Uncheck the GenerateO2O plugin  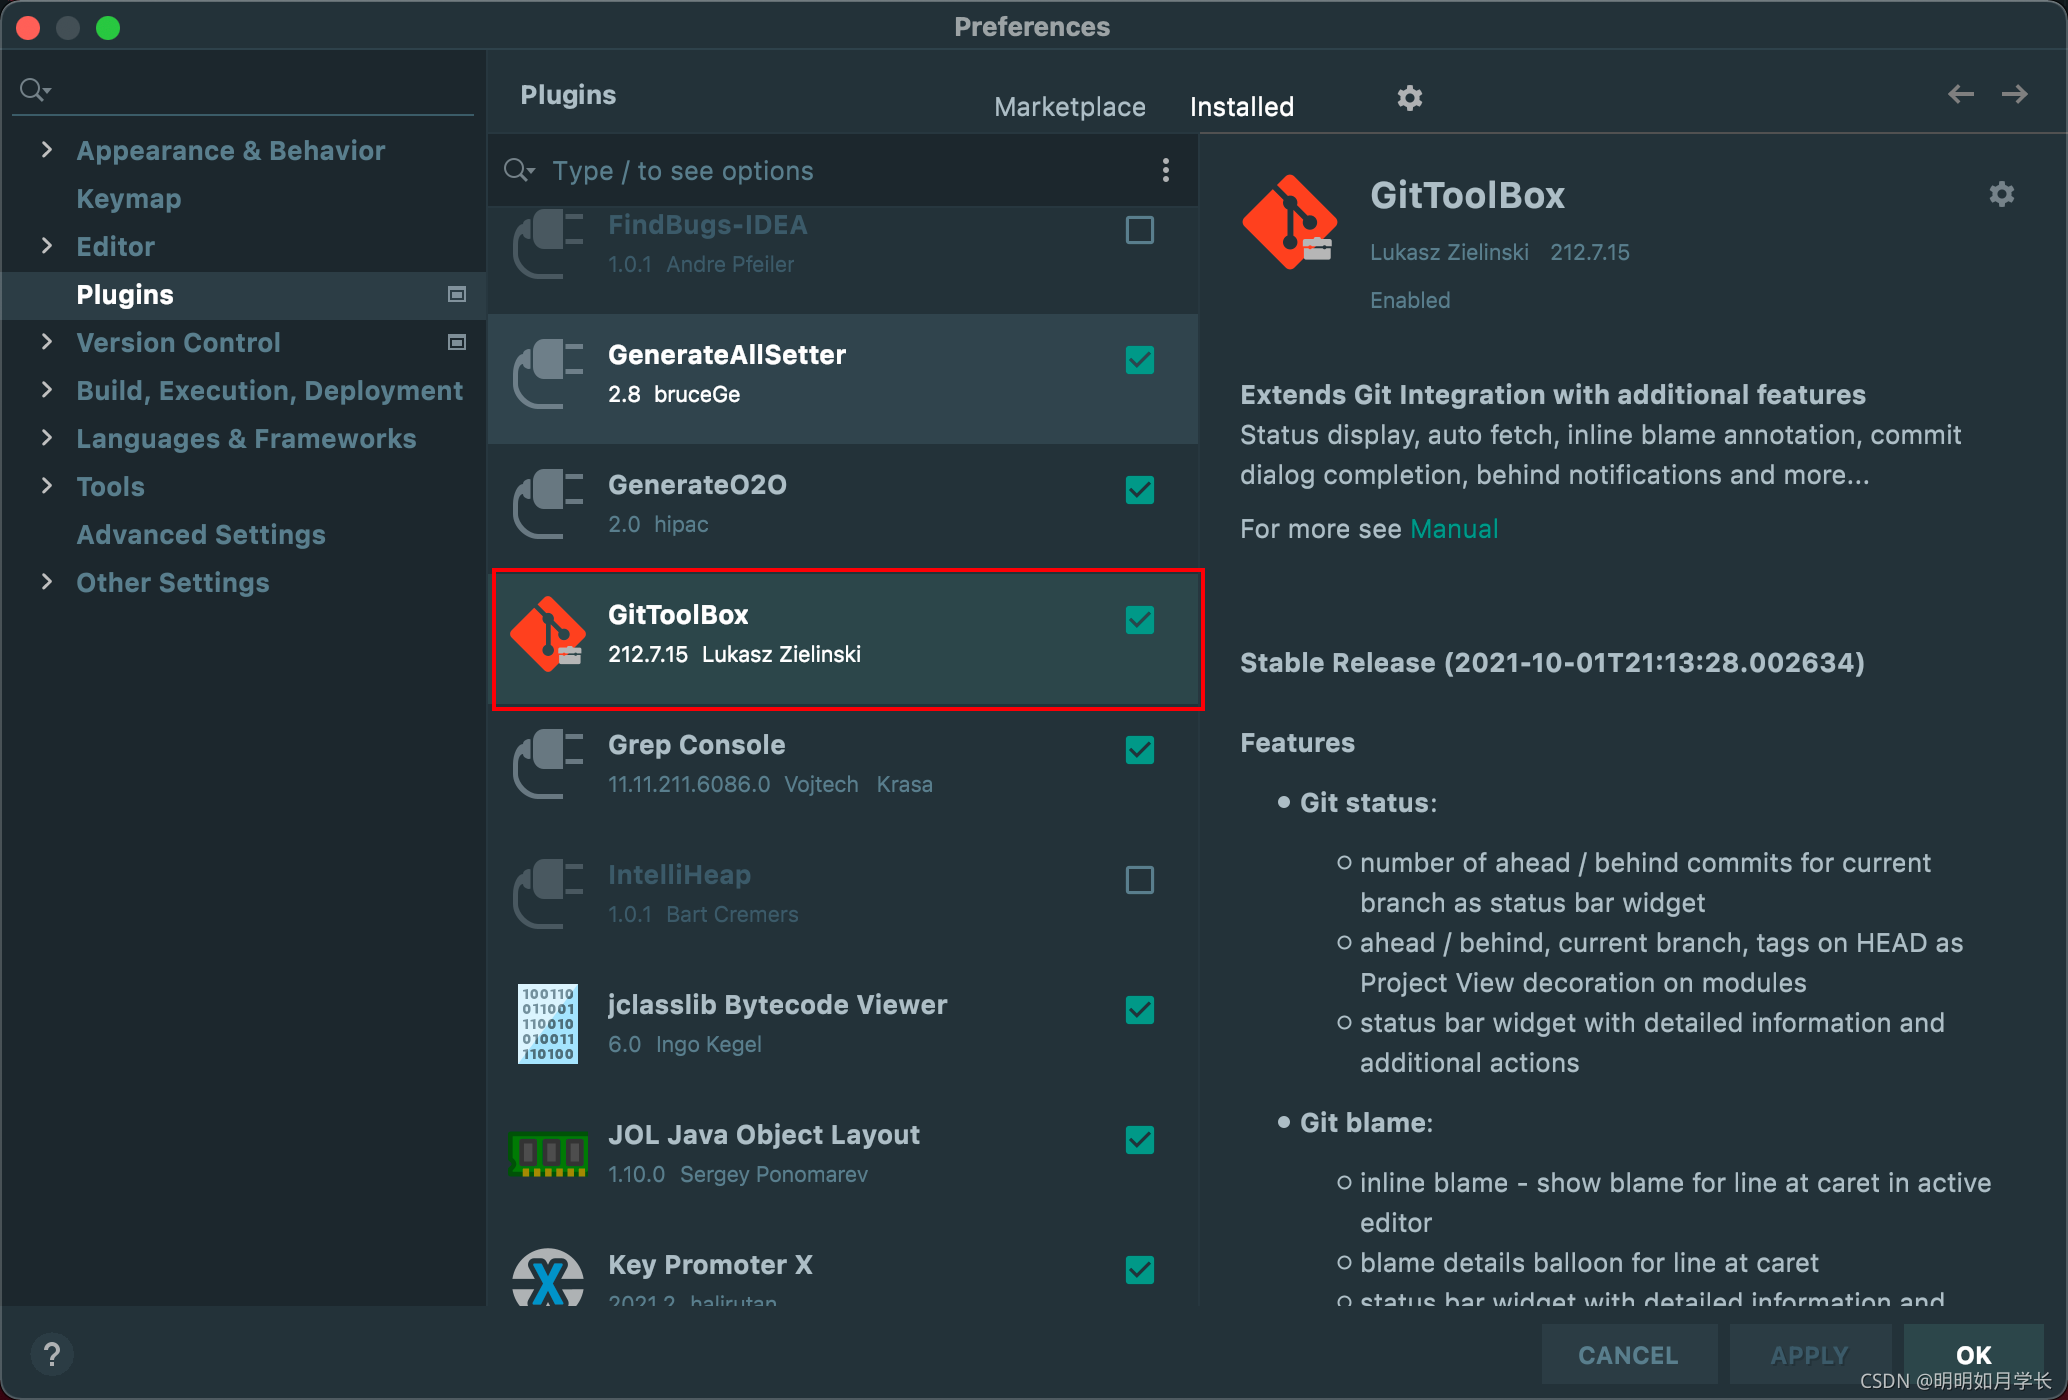click(1140, 490)
